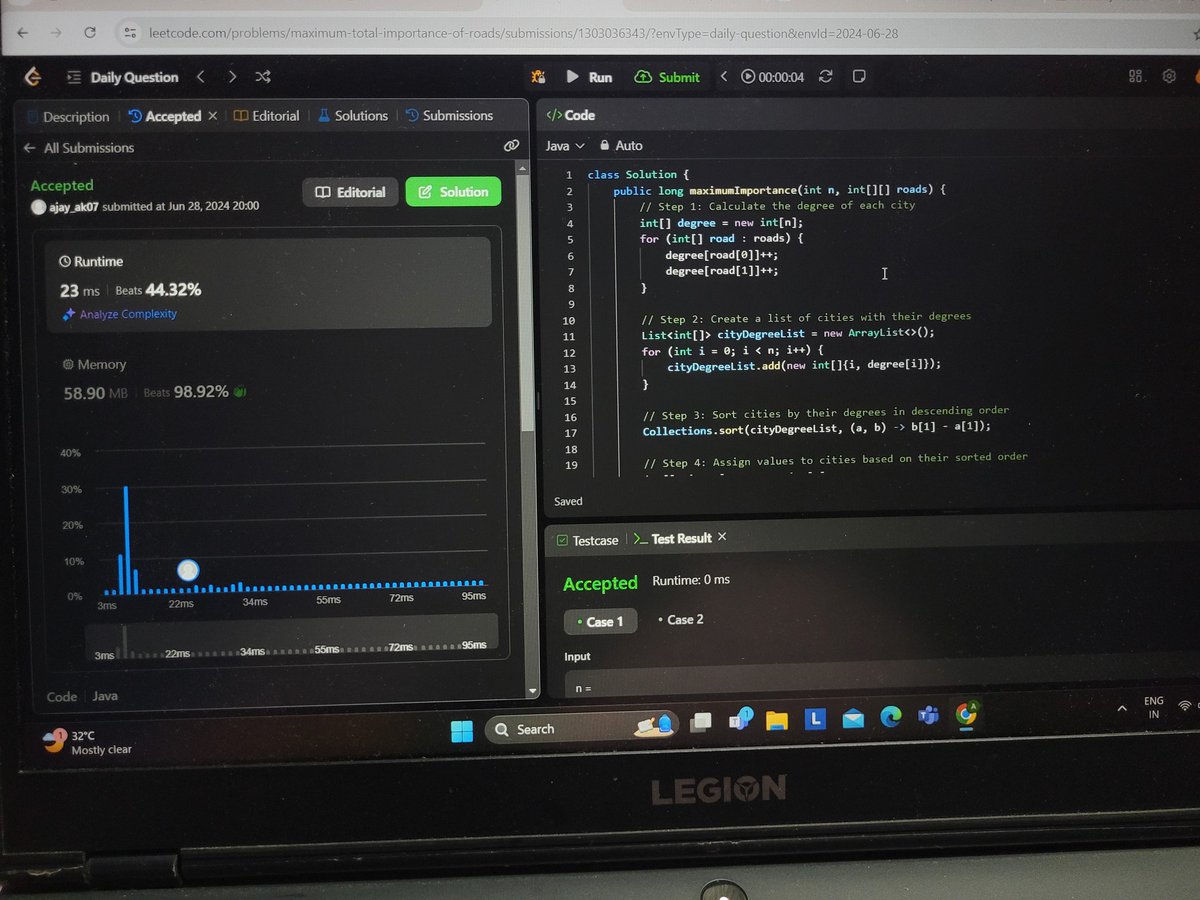
Task: Switch to the Description tab
Action: pyautogui.click(x=68, y=117)
